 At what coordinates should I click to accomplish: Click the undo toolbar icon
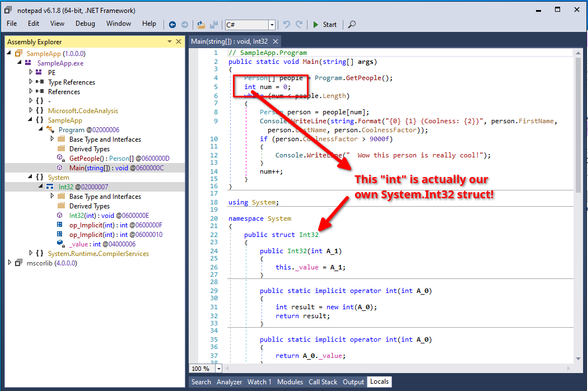286,25
